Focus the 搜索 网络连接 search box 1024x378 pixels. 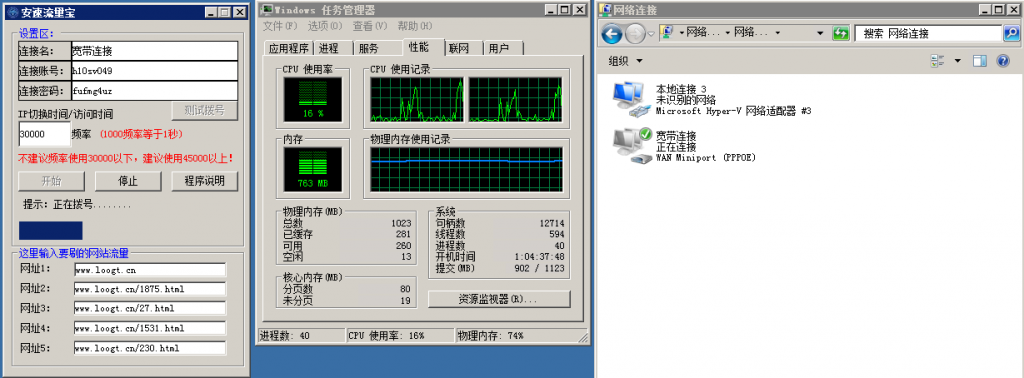click(929, 33)
